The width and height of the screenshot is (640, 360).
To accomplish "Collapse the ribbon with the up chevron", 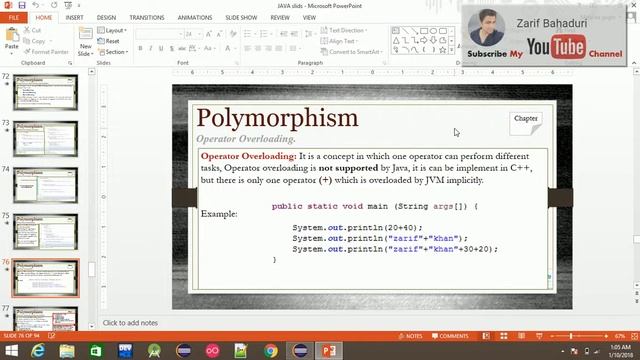I will coord(634,63).
